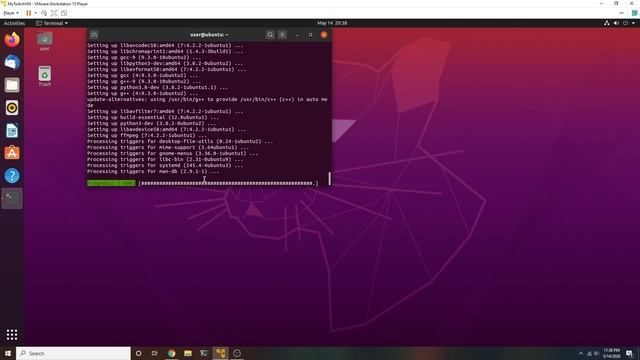Maximize the terminal window
Viewport: 640px width, 360px height.
pyautogui.click(x=311, y=35)
